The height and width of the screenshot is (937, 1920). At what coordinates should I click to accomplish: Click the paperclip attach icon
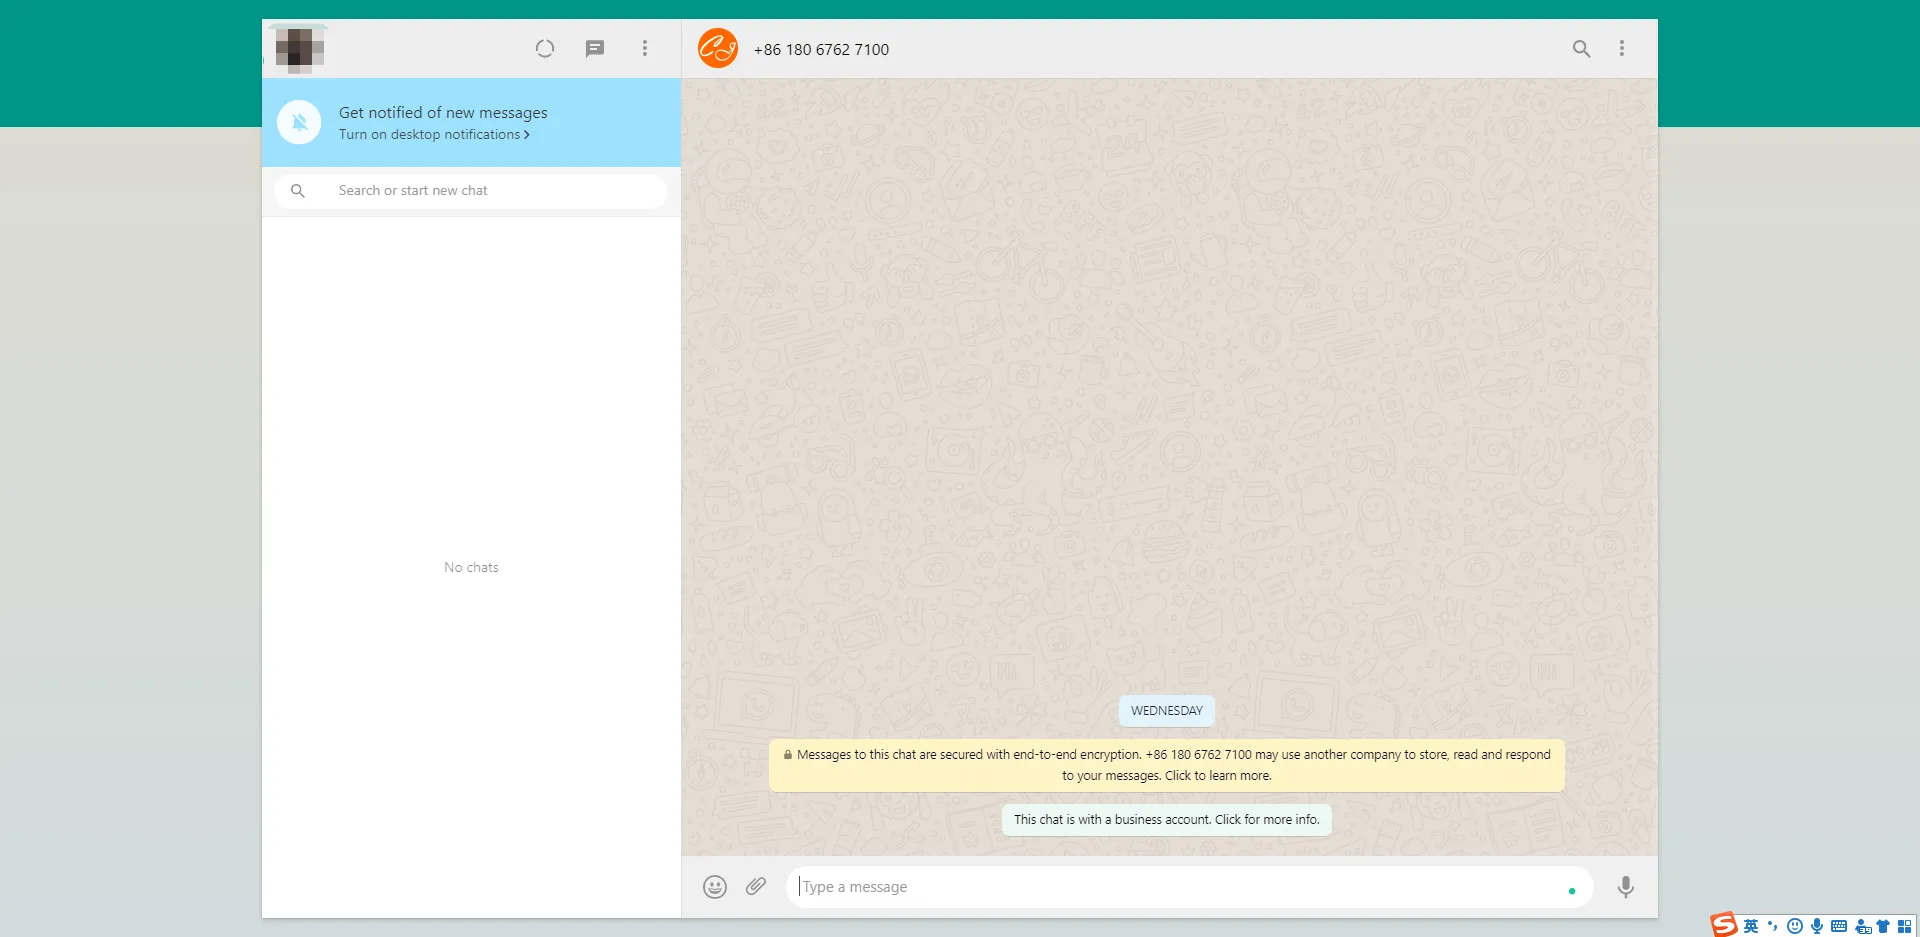point(756,887)
